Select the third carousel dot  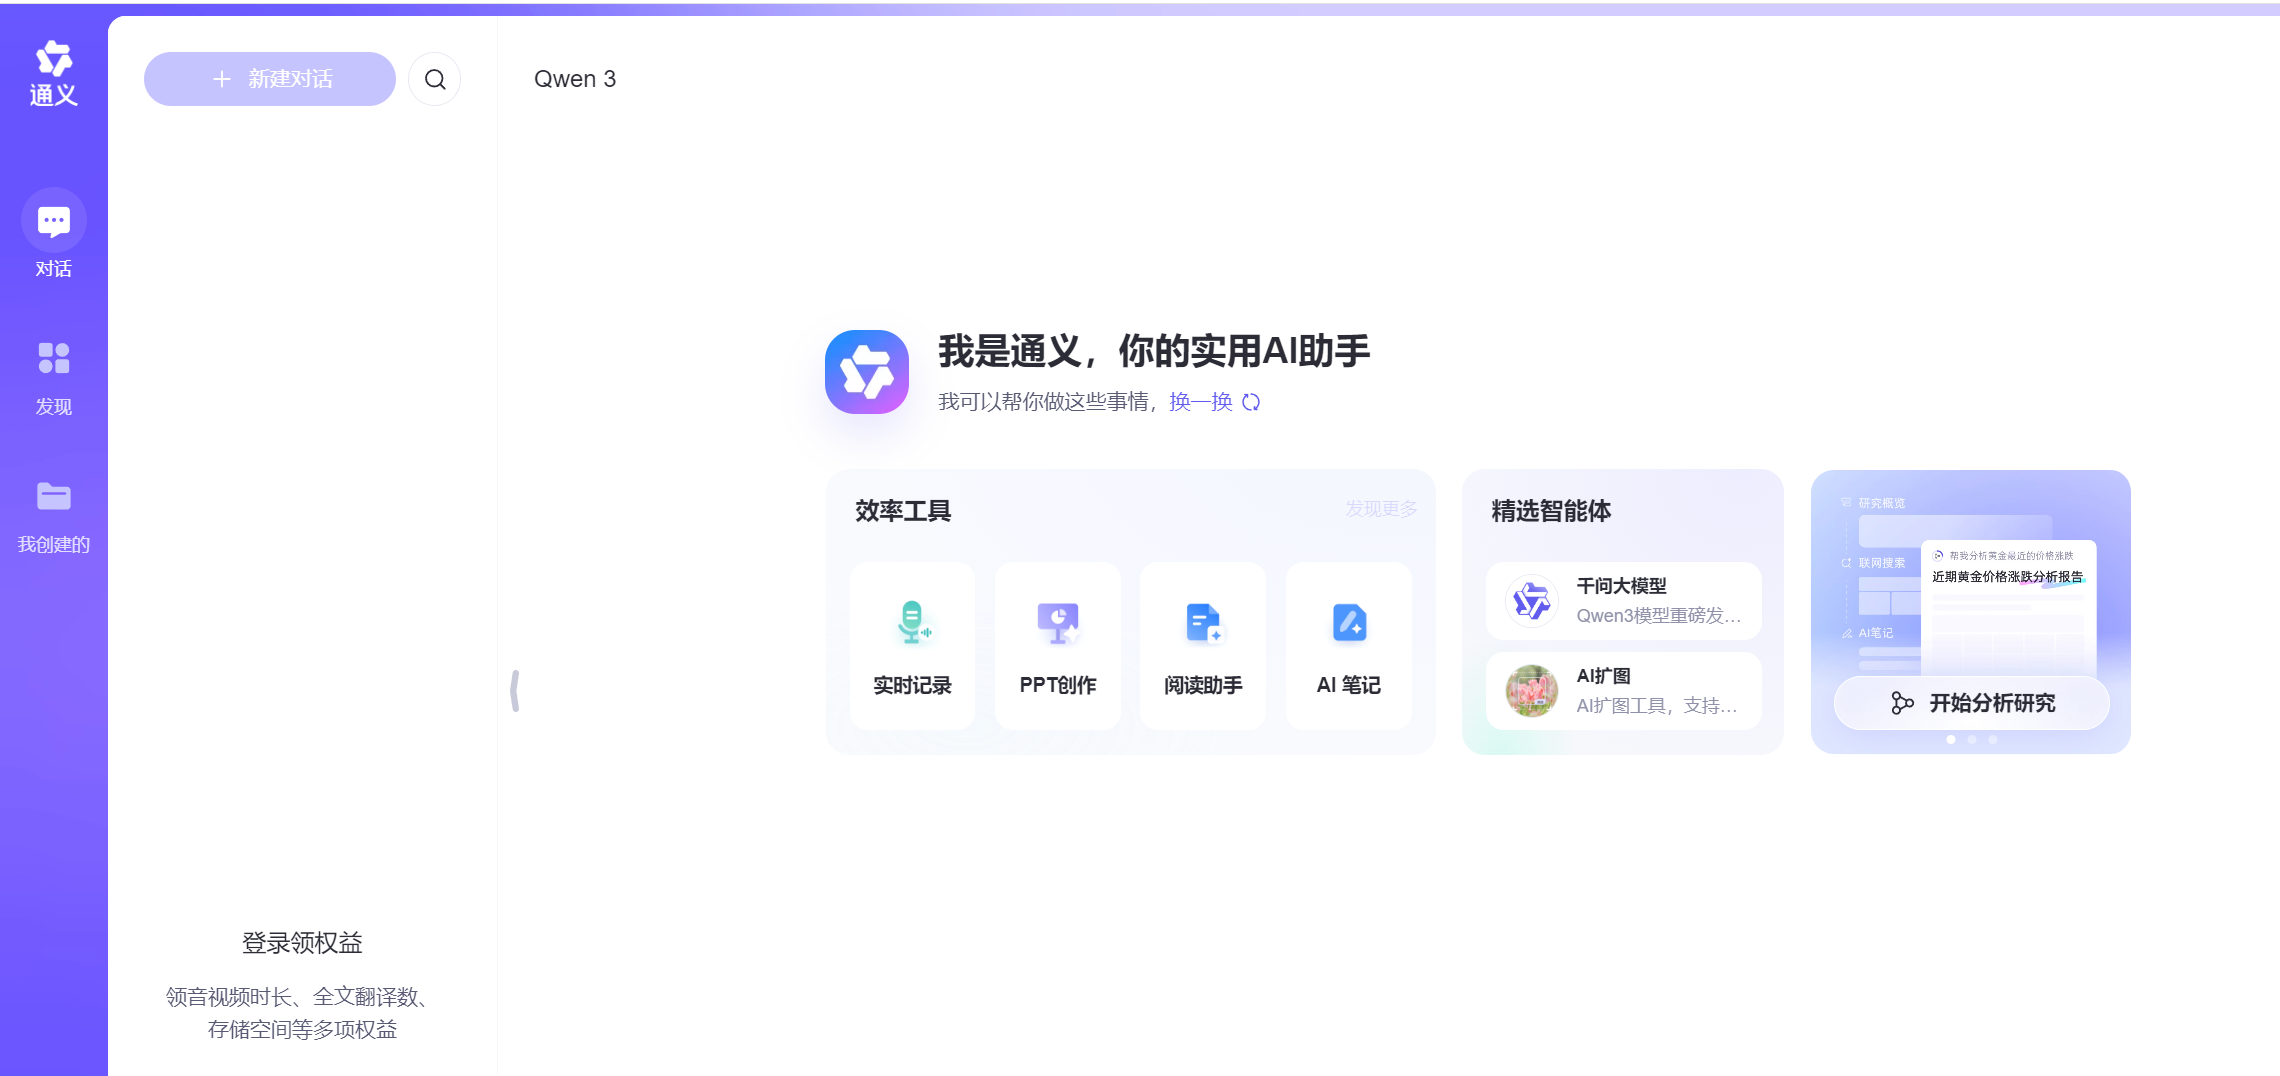[x=1993, y=740]
